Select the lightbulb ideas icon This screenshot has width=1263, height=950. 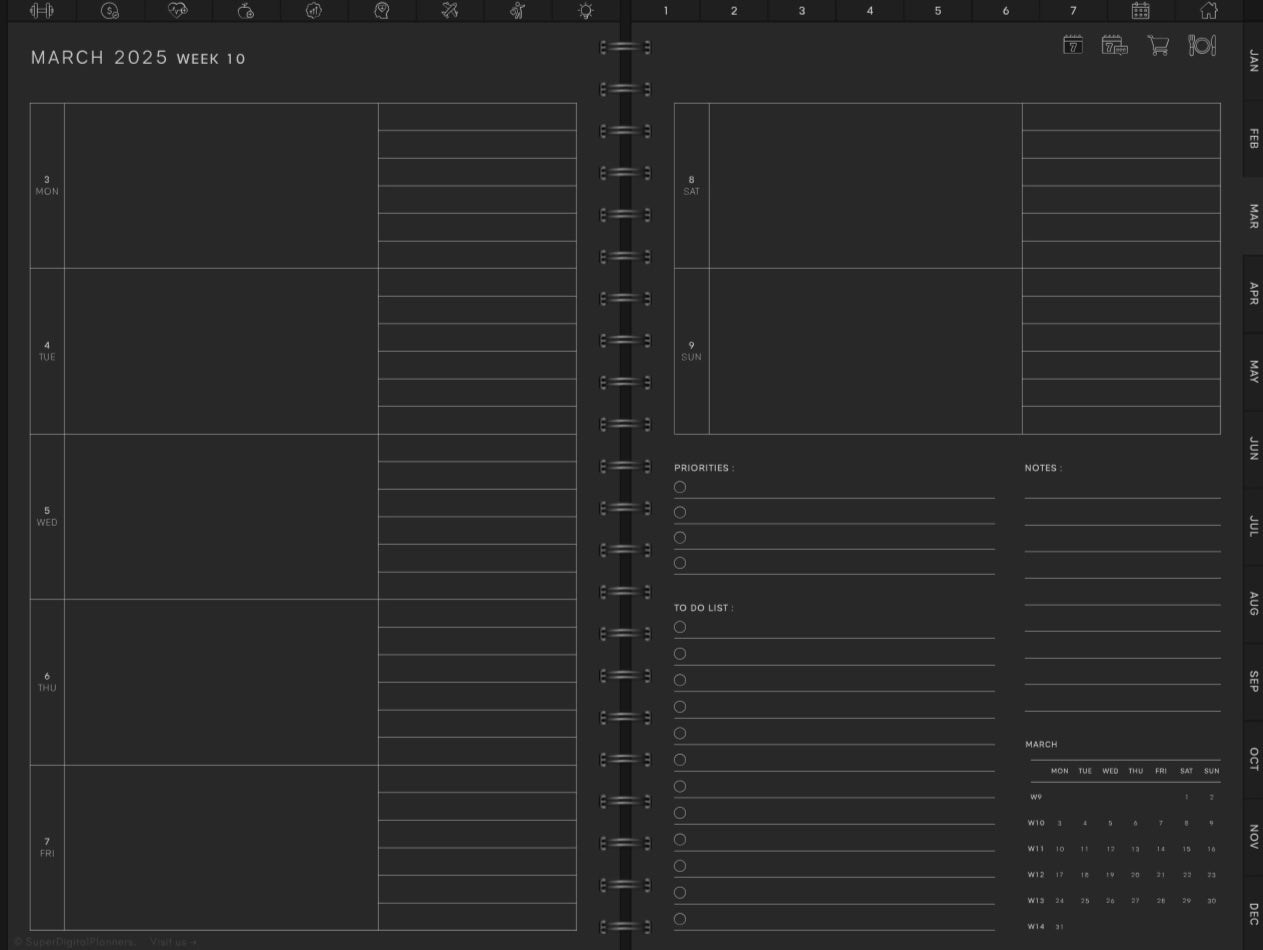click(x=585, y=11)
